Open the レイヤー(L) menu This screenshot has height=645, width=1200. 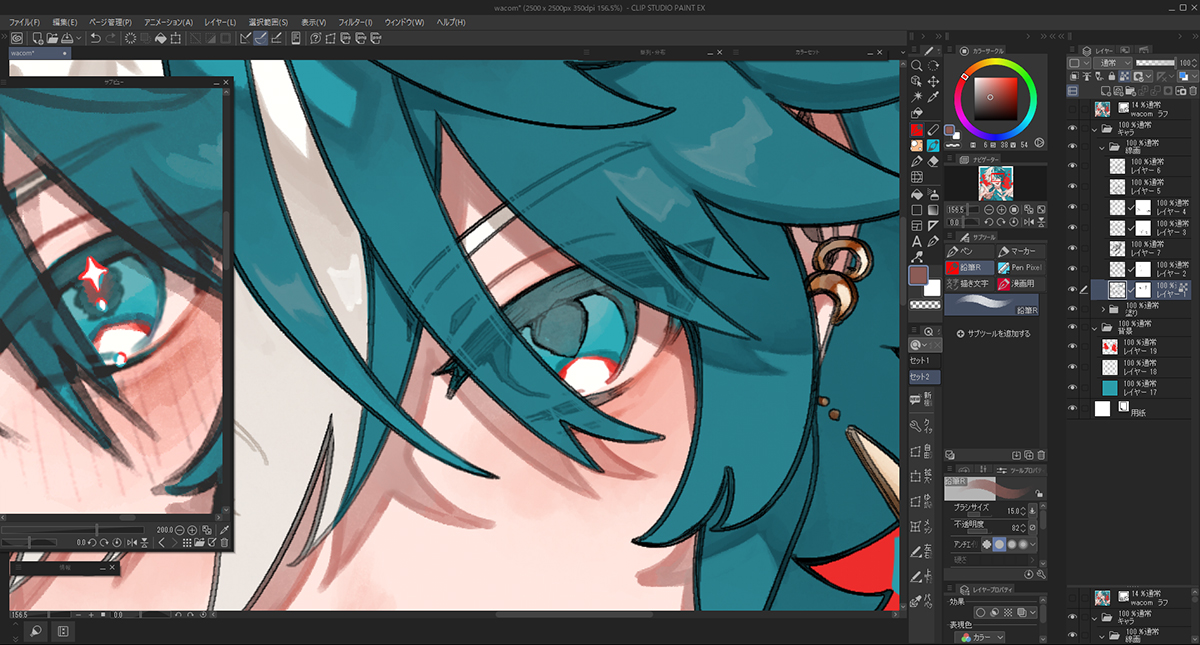point(220,22)
